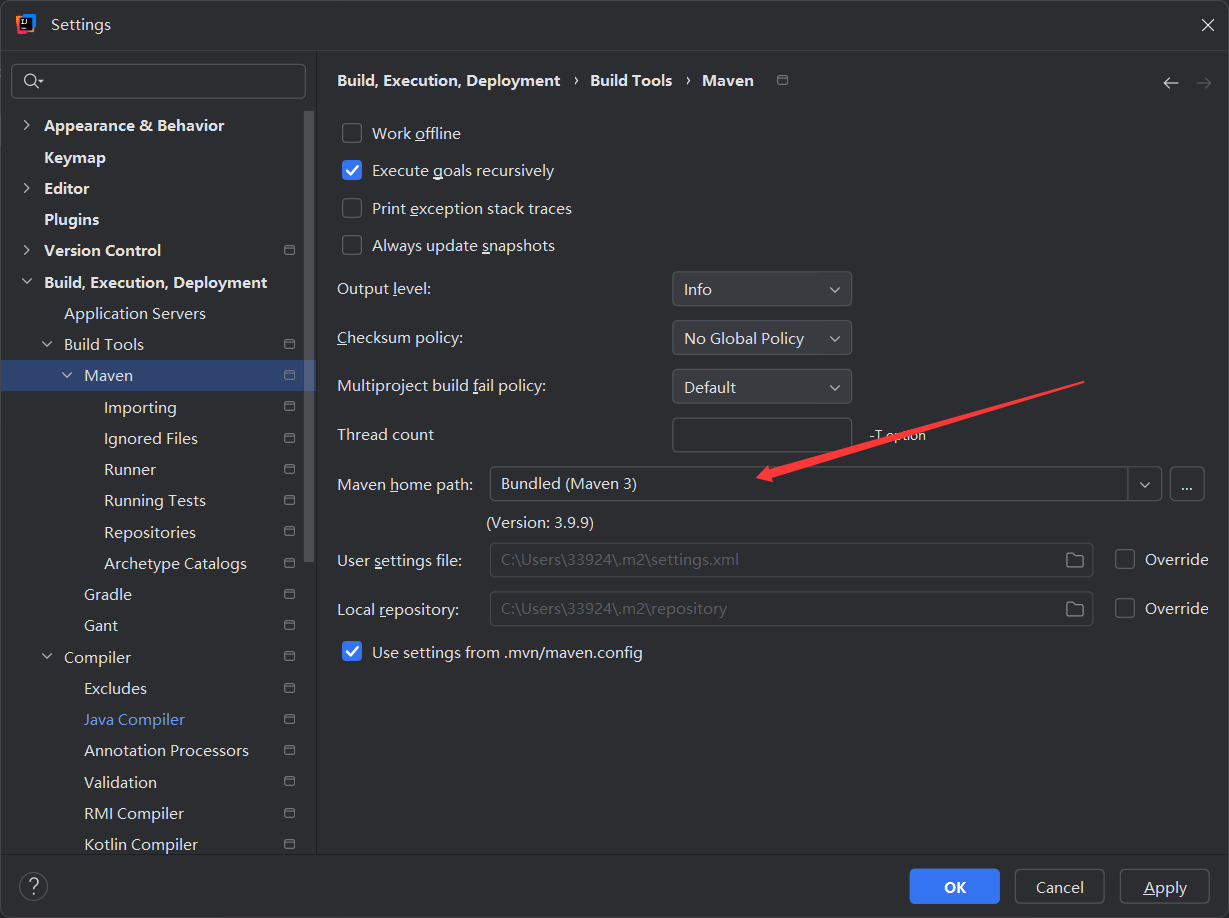Select Keymap in settings tree
The height and width of the screenshot is (918, 1229).
click(75, 157)
